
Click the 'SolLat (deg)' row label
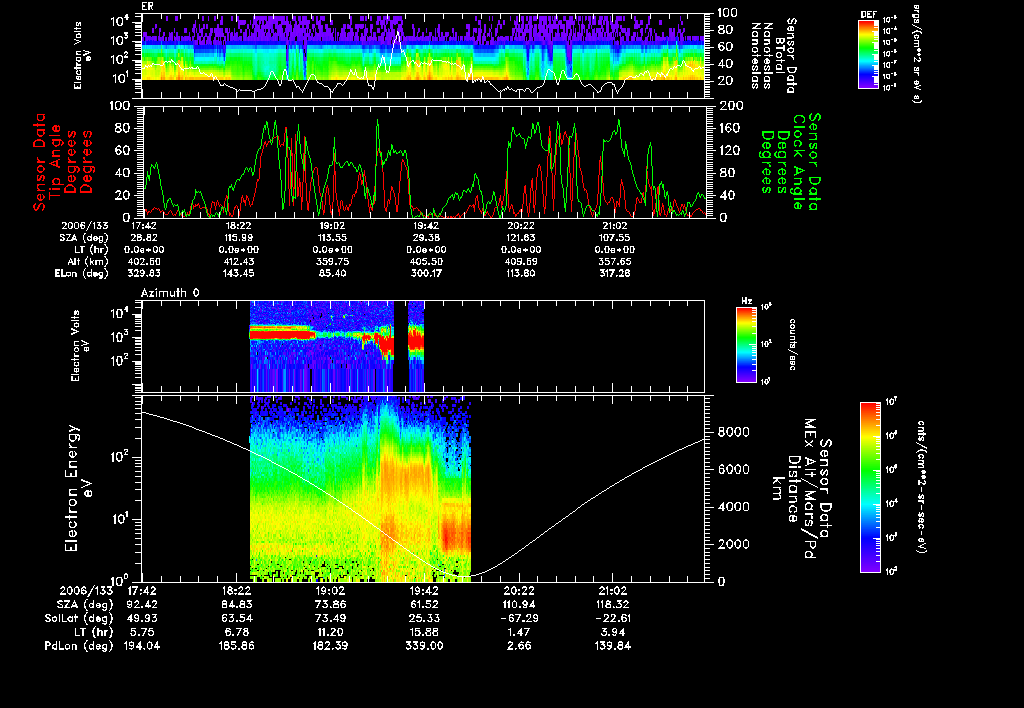79,618
